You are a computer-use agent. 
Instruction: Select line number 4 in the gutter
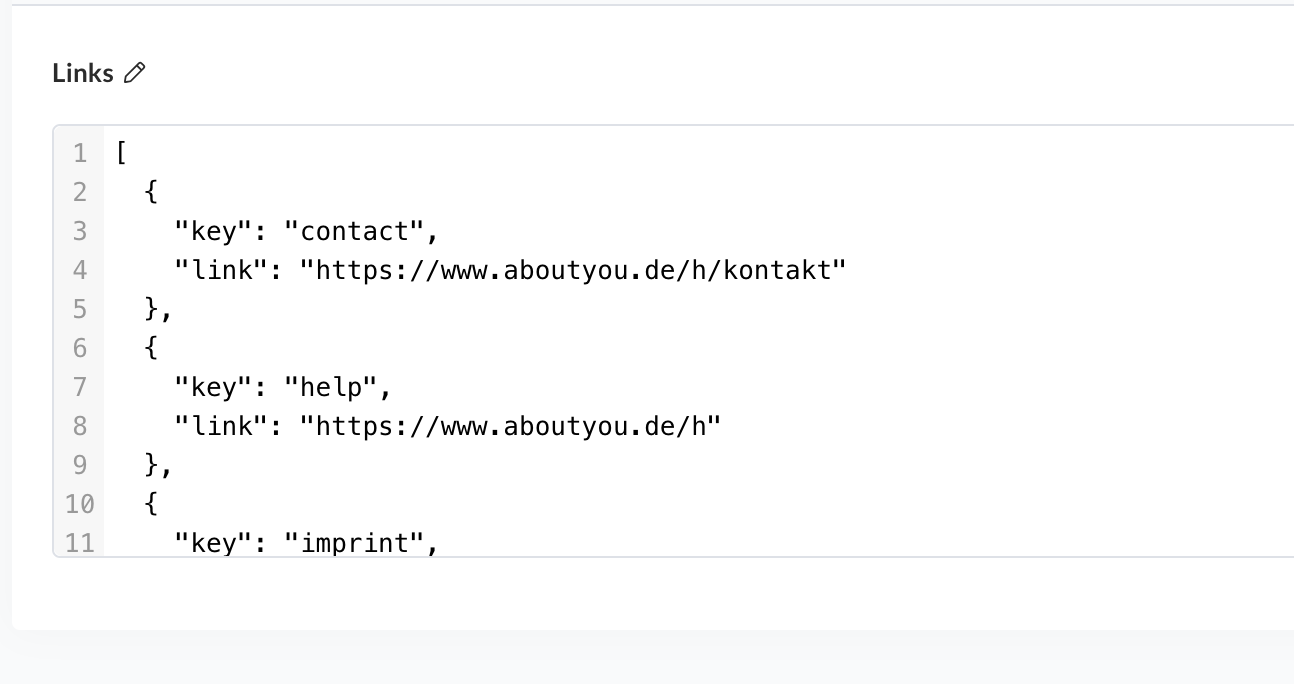point(80,270)
